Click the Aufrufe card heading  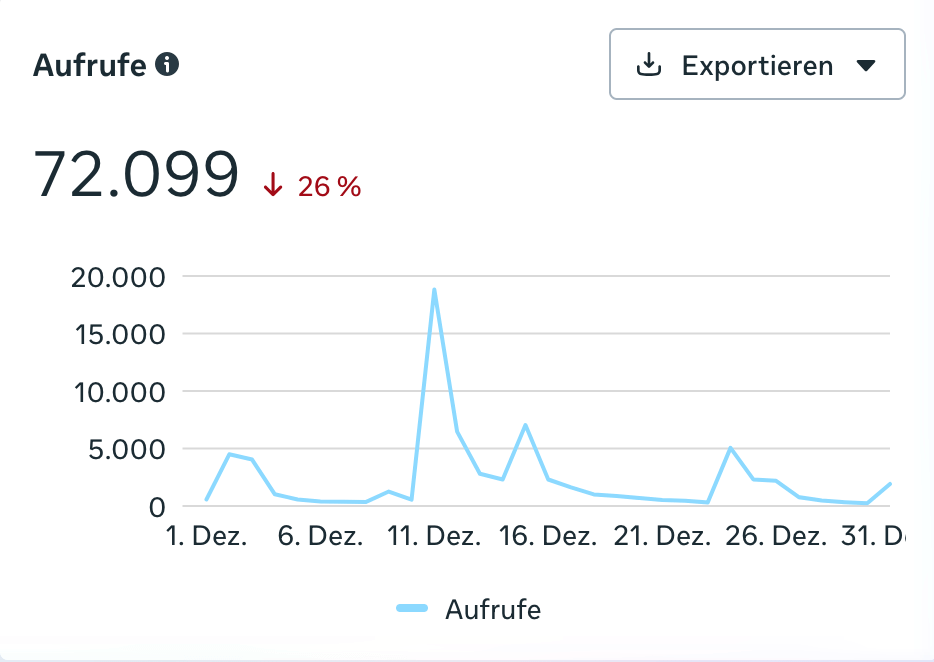(90, 66)
